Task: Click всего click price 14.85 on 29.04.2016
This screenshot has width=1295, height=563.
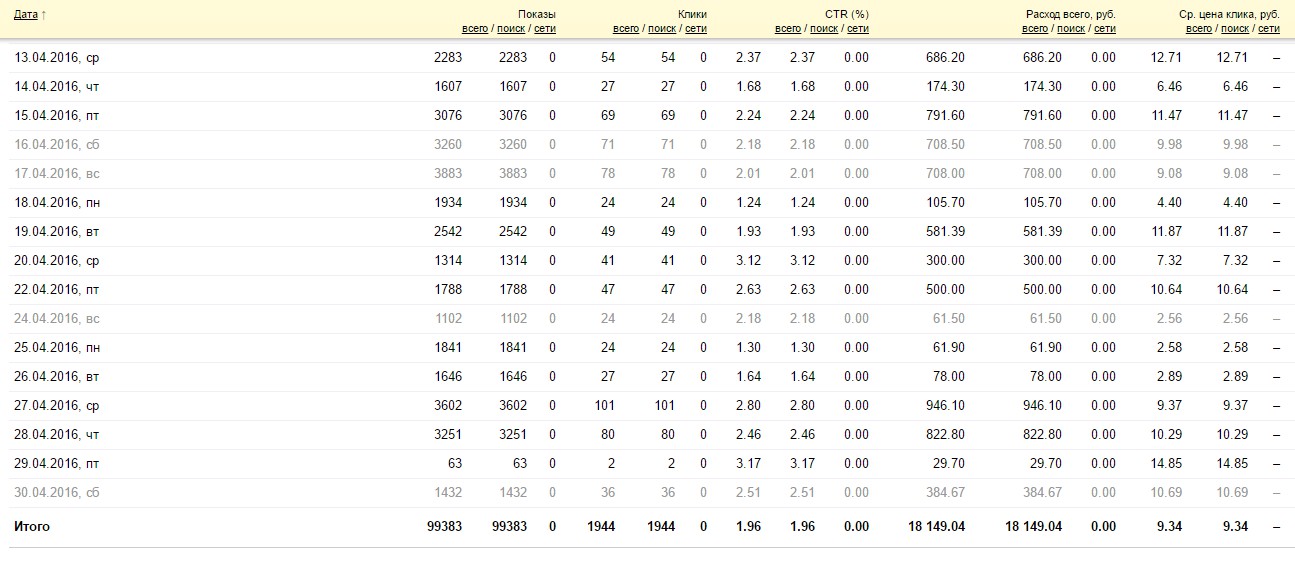Action: tap(1166, 464)
